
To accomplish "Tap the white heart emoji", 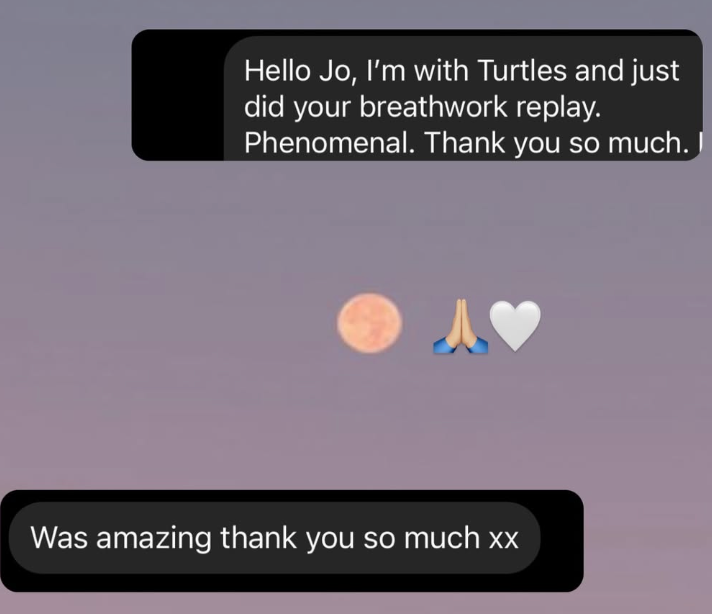I will tap(515, 326).
